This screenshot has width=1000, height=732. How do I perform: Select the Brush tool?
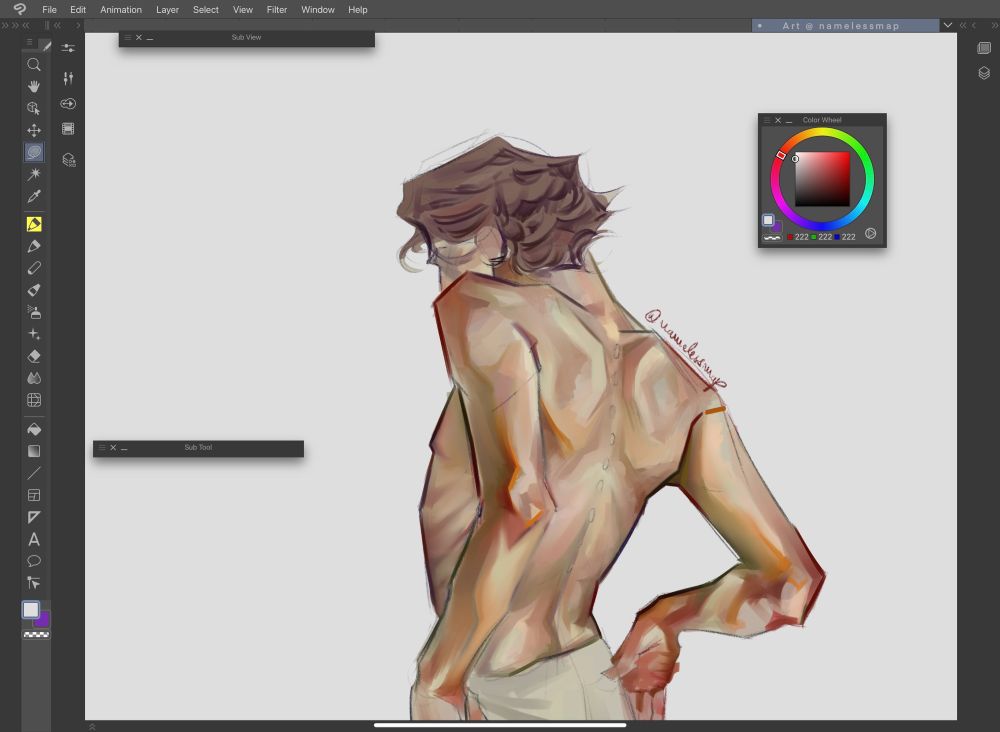(34, 268)
